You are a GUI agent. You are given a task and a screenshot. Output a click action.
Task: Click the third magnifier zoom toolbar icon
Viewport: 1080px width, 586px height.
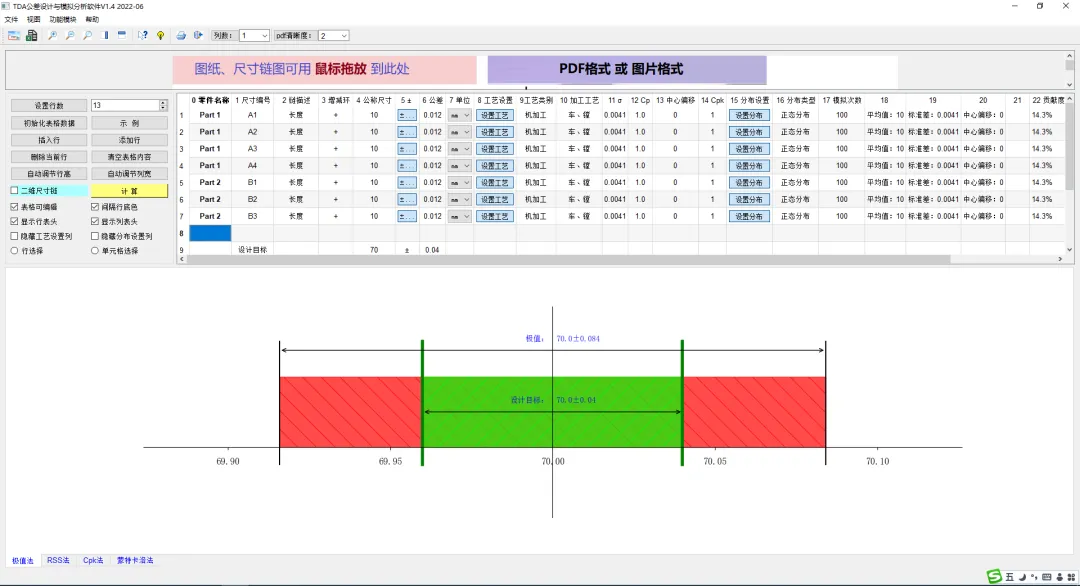(x=87, y=35)
